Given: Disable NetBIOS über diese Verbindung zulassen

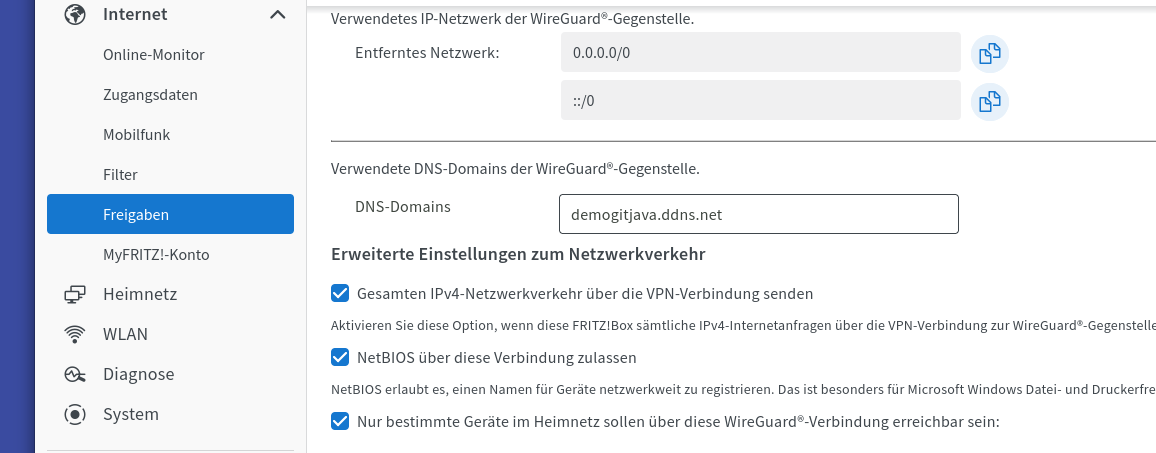Looking at the screenshot, I should click(340, 357).
